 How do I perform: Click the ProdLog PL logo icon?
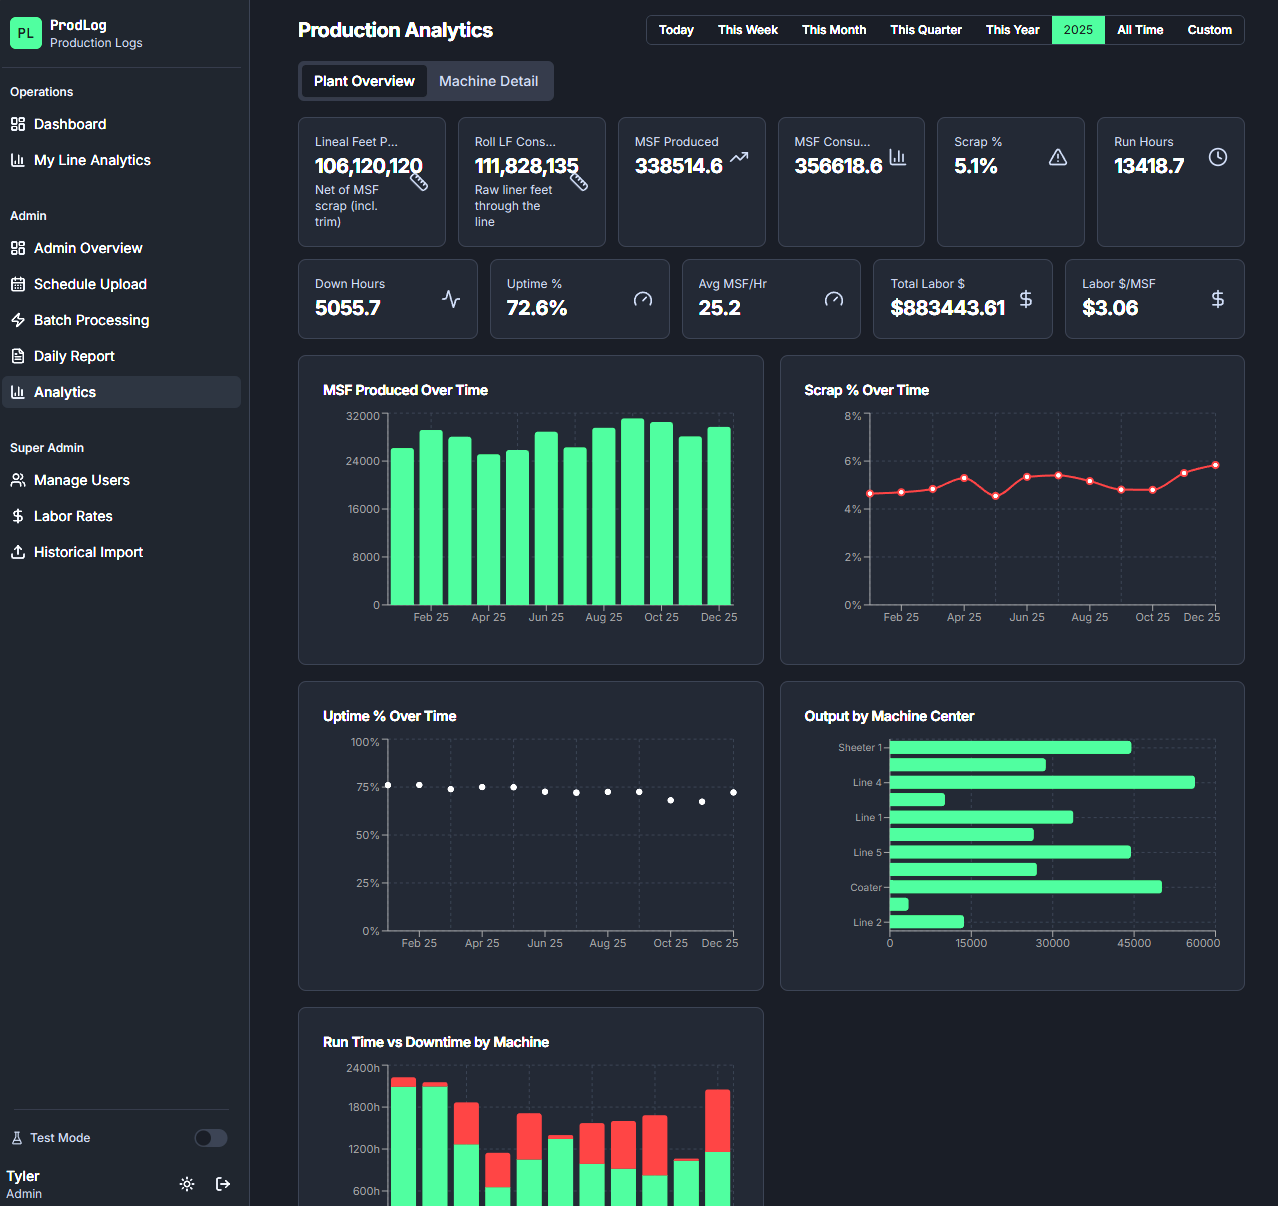click(x=26, y=33)
